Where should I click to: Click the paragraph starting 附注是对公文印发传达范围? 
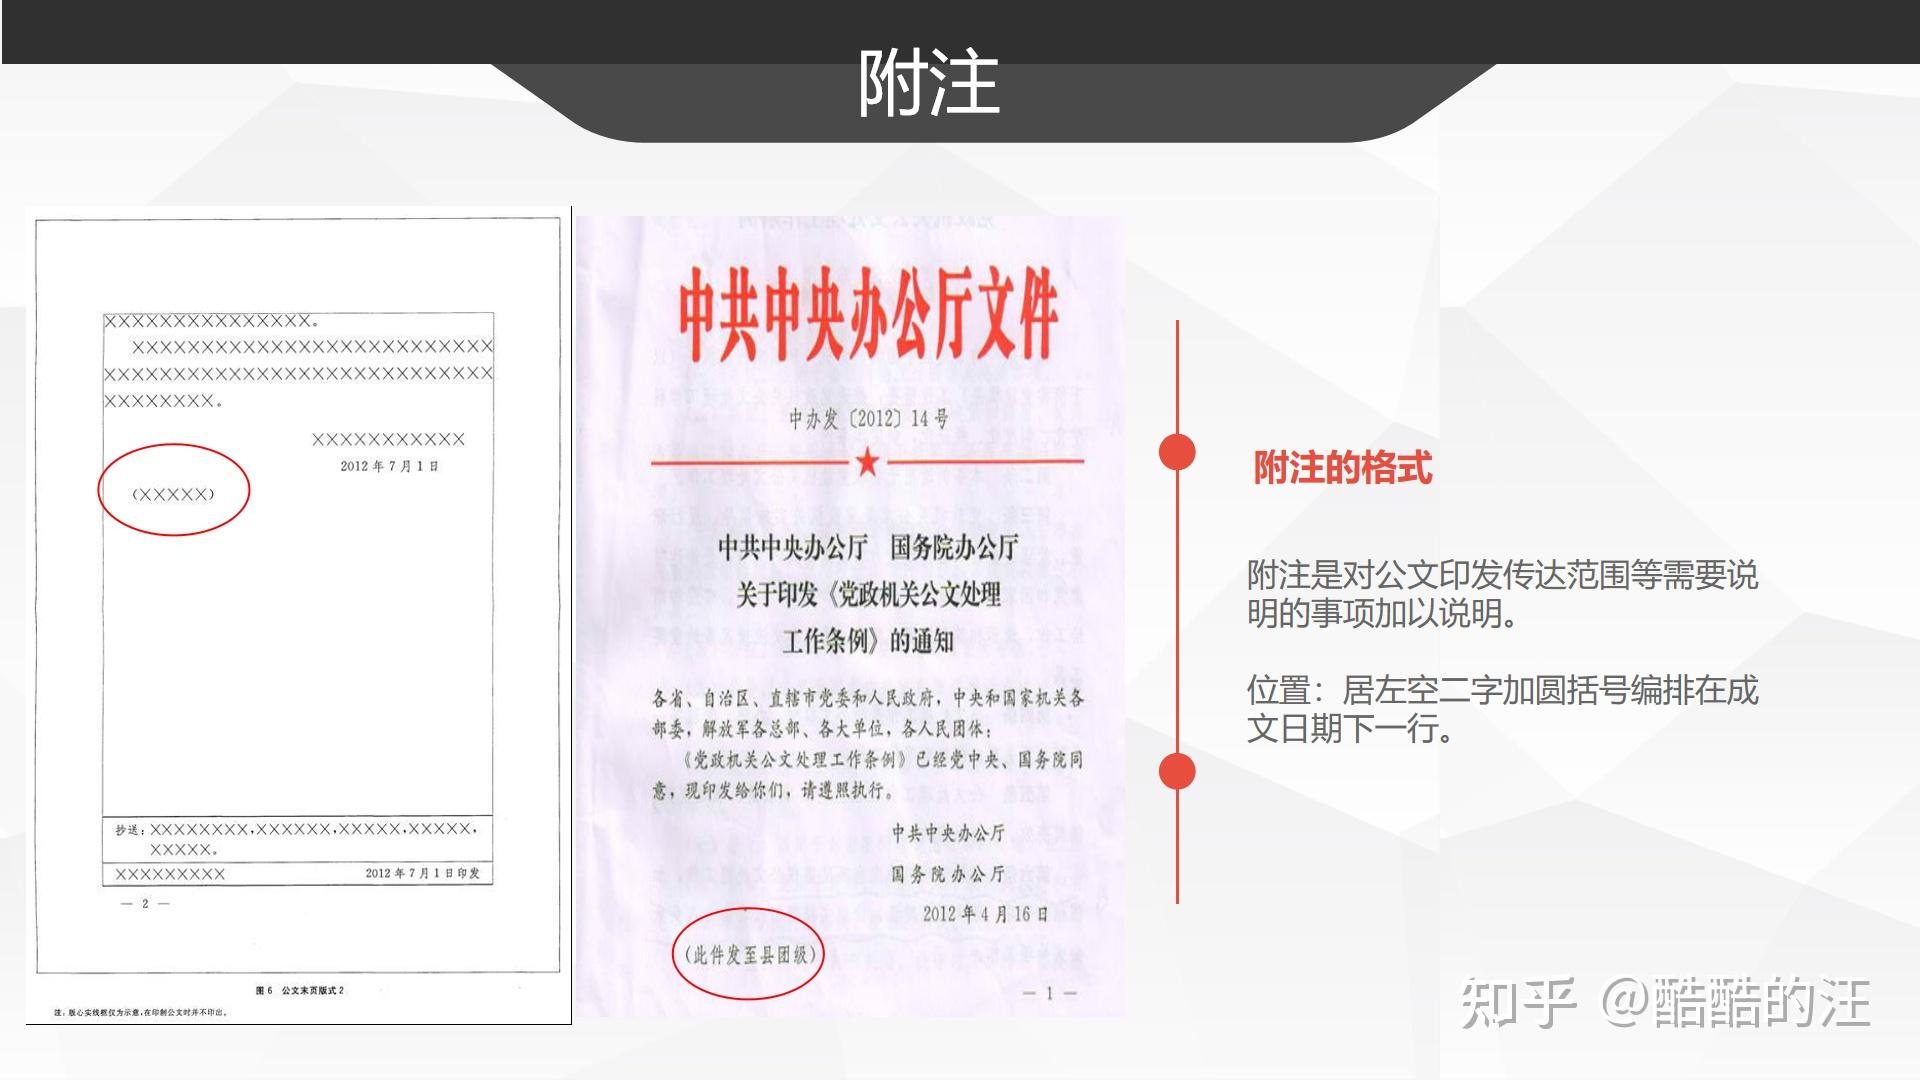pos(1502,594)
